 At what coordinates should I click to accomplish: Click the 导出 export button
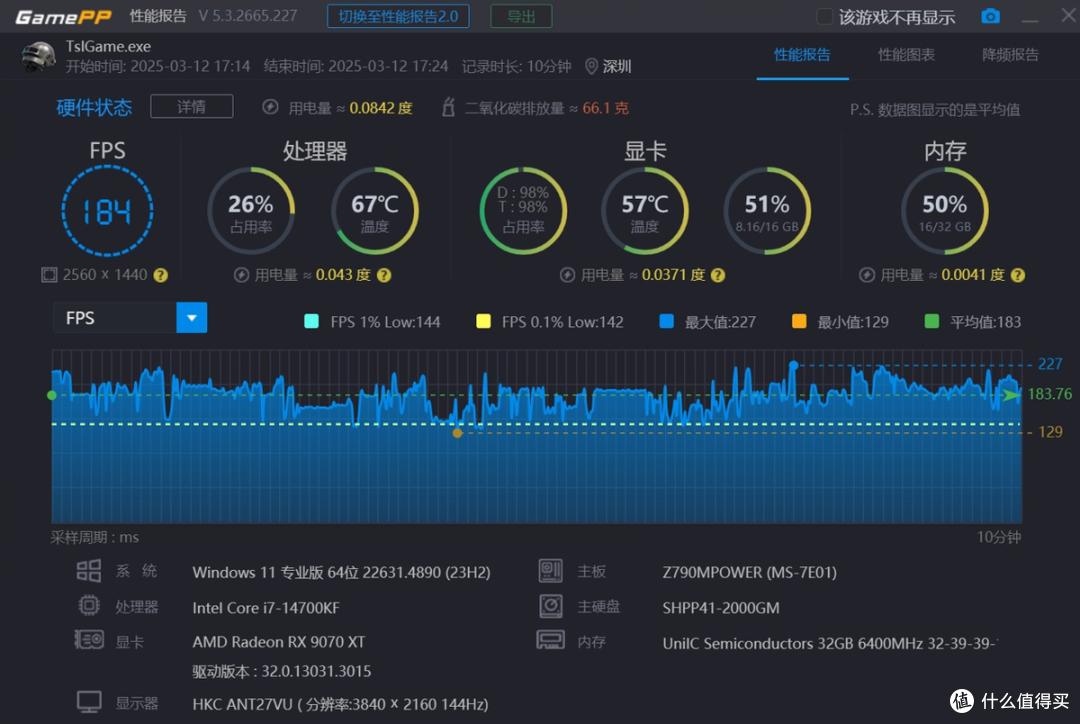[x=521, y=17]
